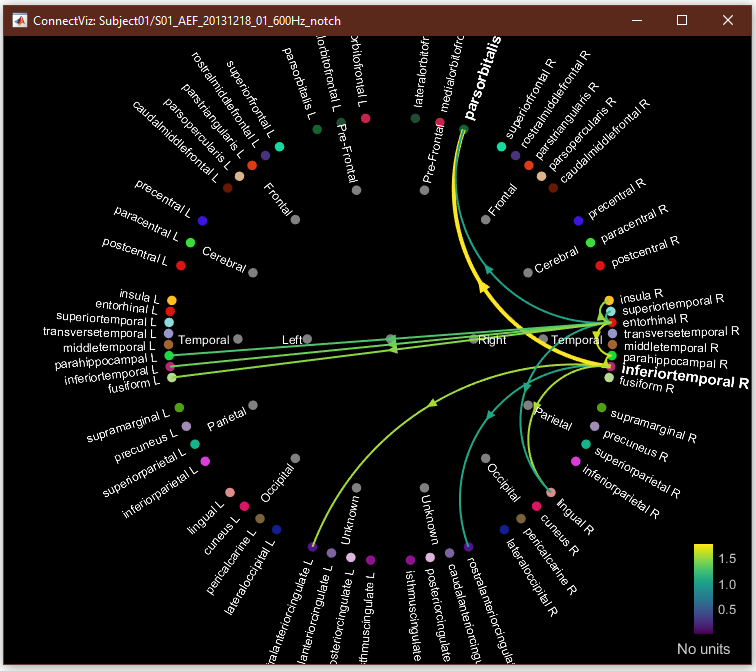Click the pink lingual R node
756x671 pixels.
click(550, 492)
